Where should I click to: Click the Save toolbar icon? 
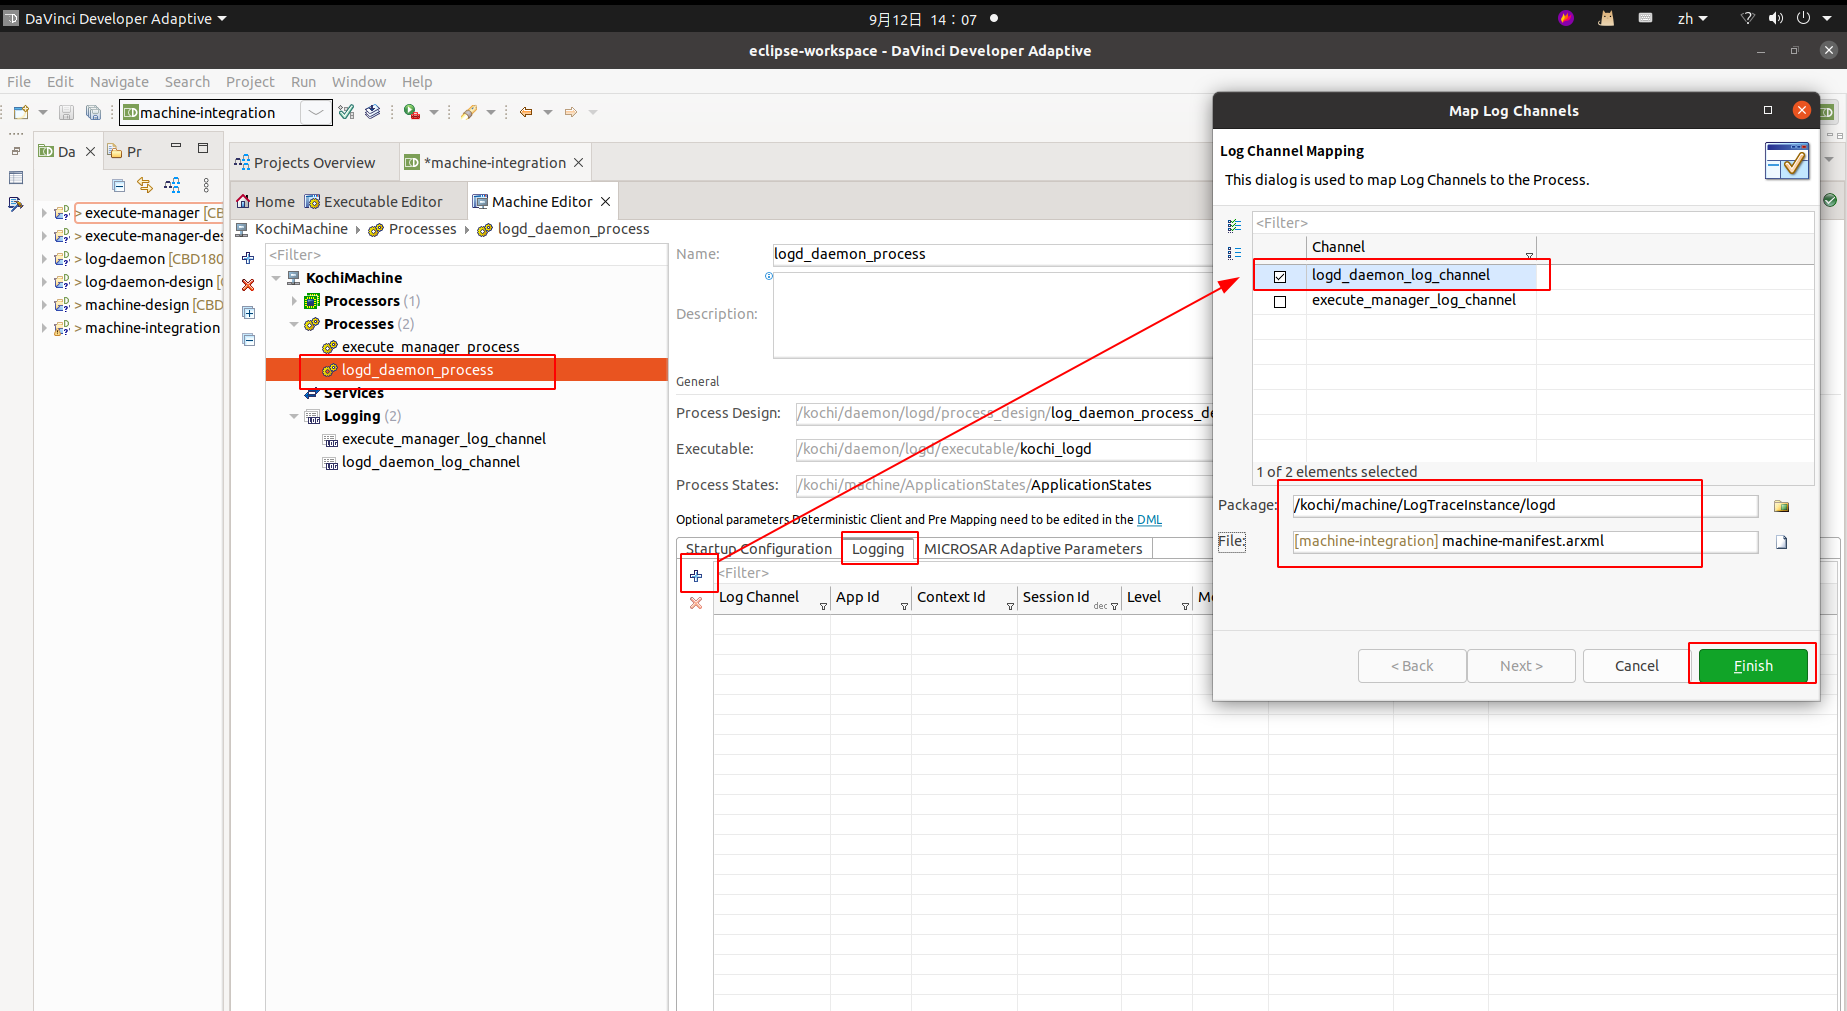(x=67, y=112)
